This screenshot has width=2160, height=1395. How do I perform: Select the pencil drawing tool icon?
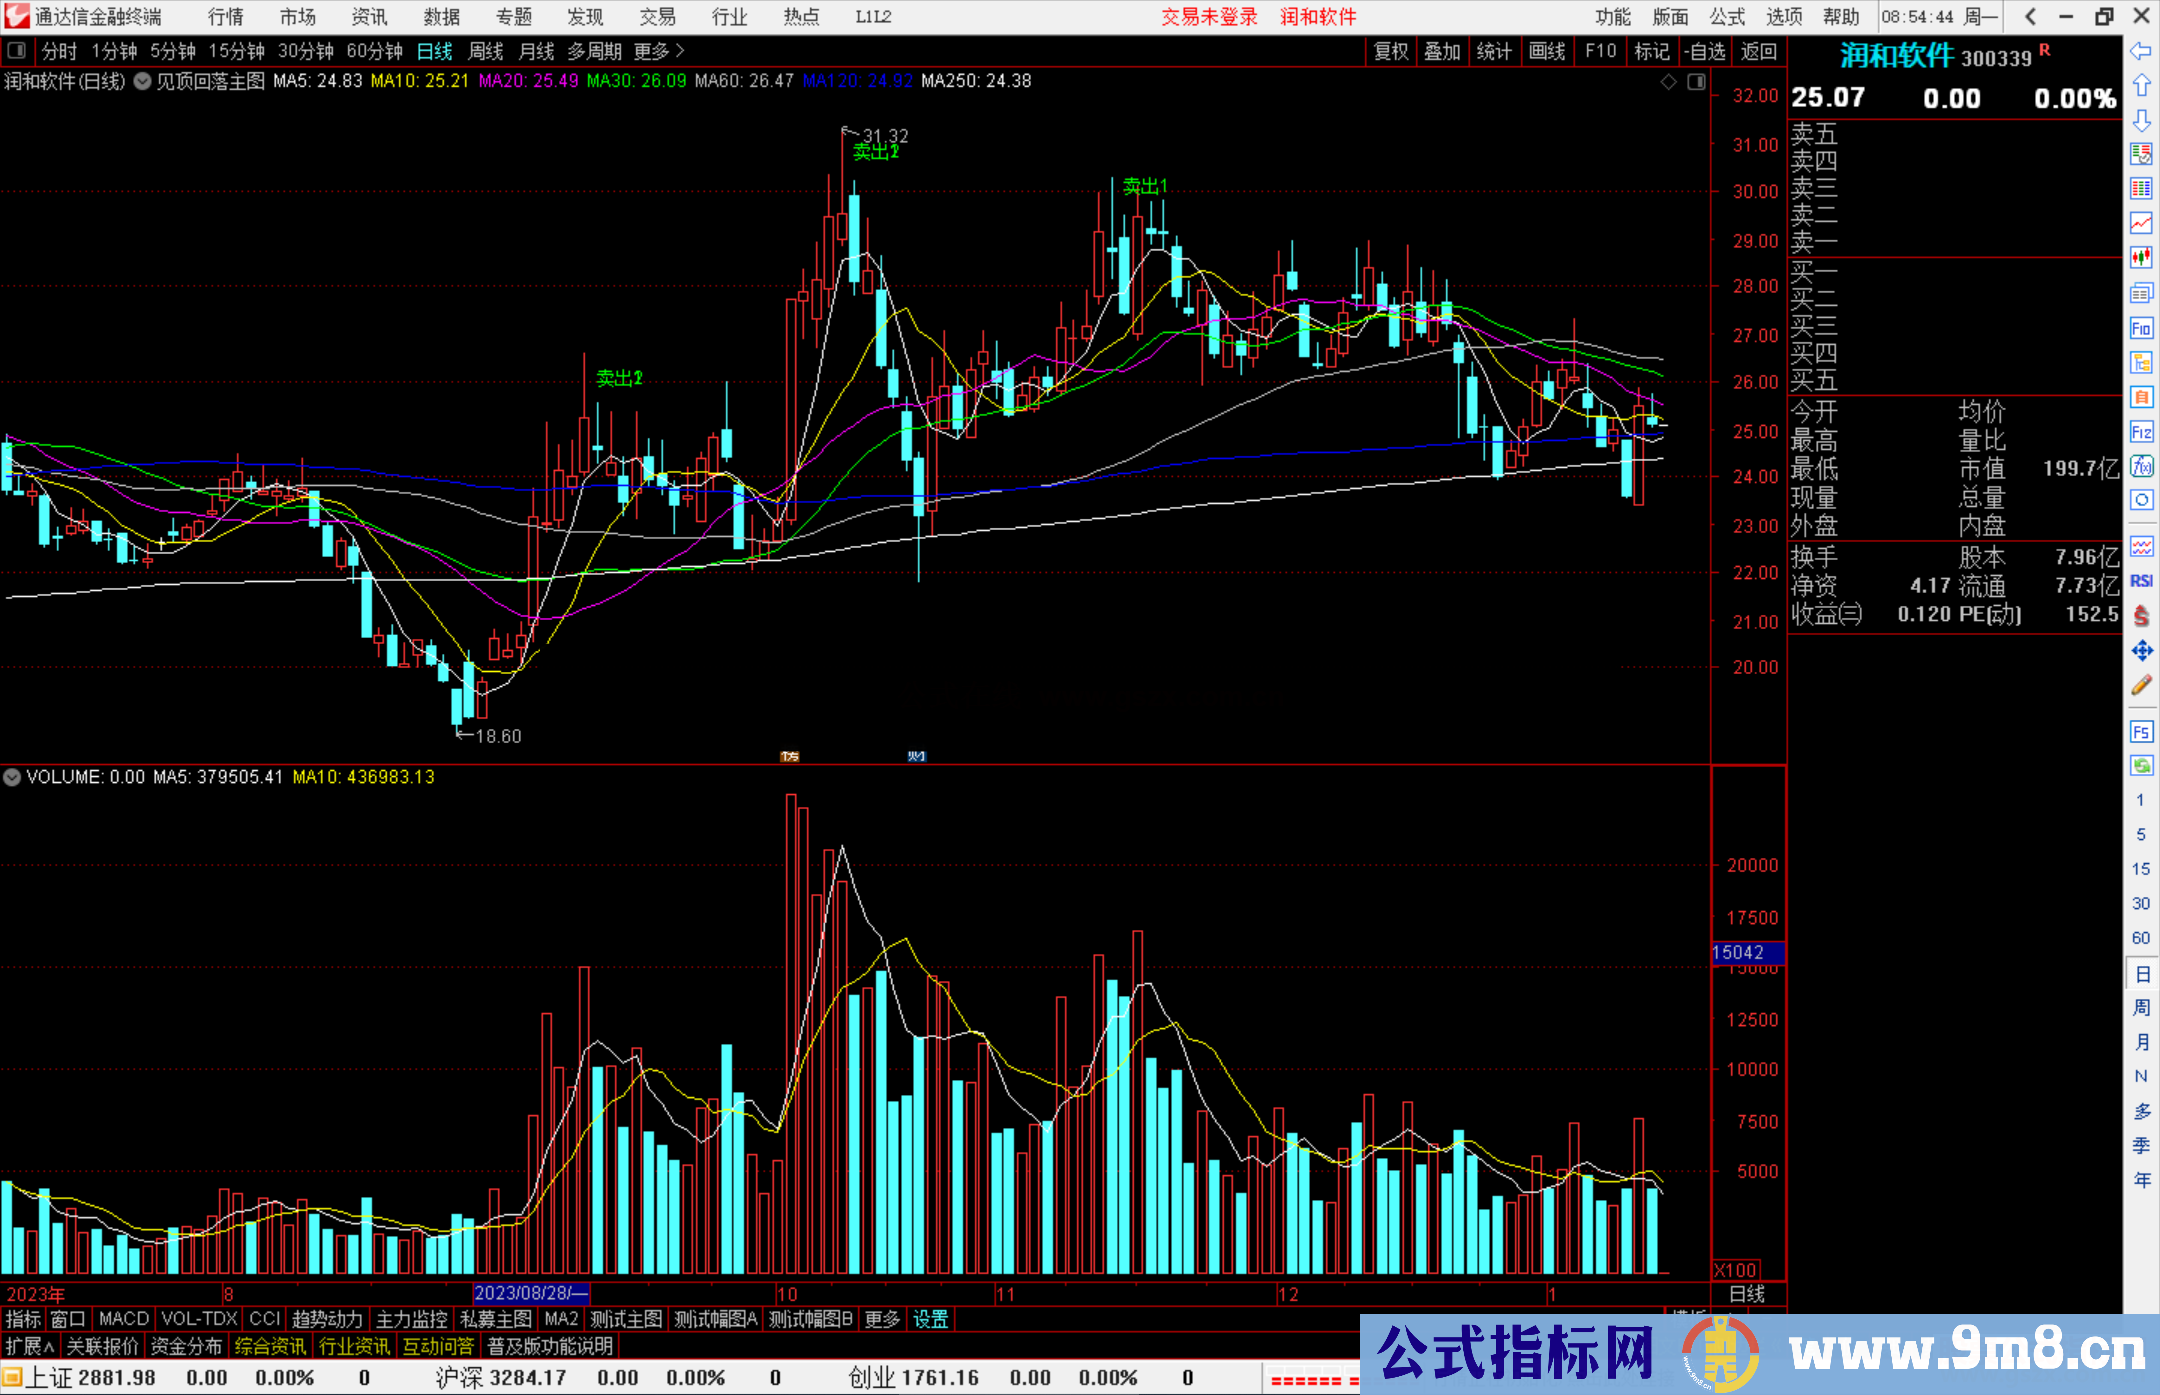(2141, 686)
